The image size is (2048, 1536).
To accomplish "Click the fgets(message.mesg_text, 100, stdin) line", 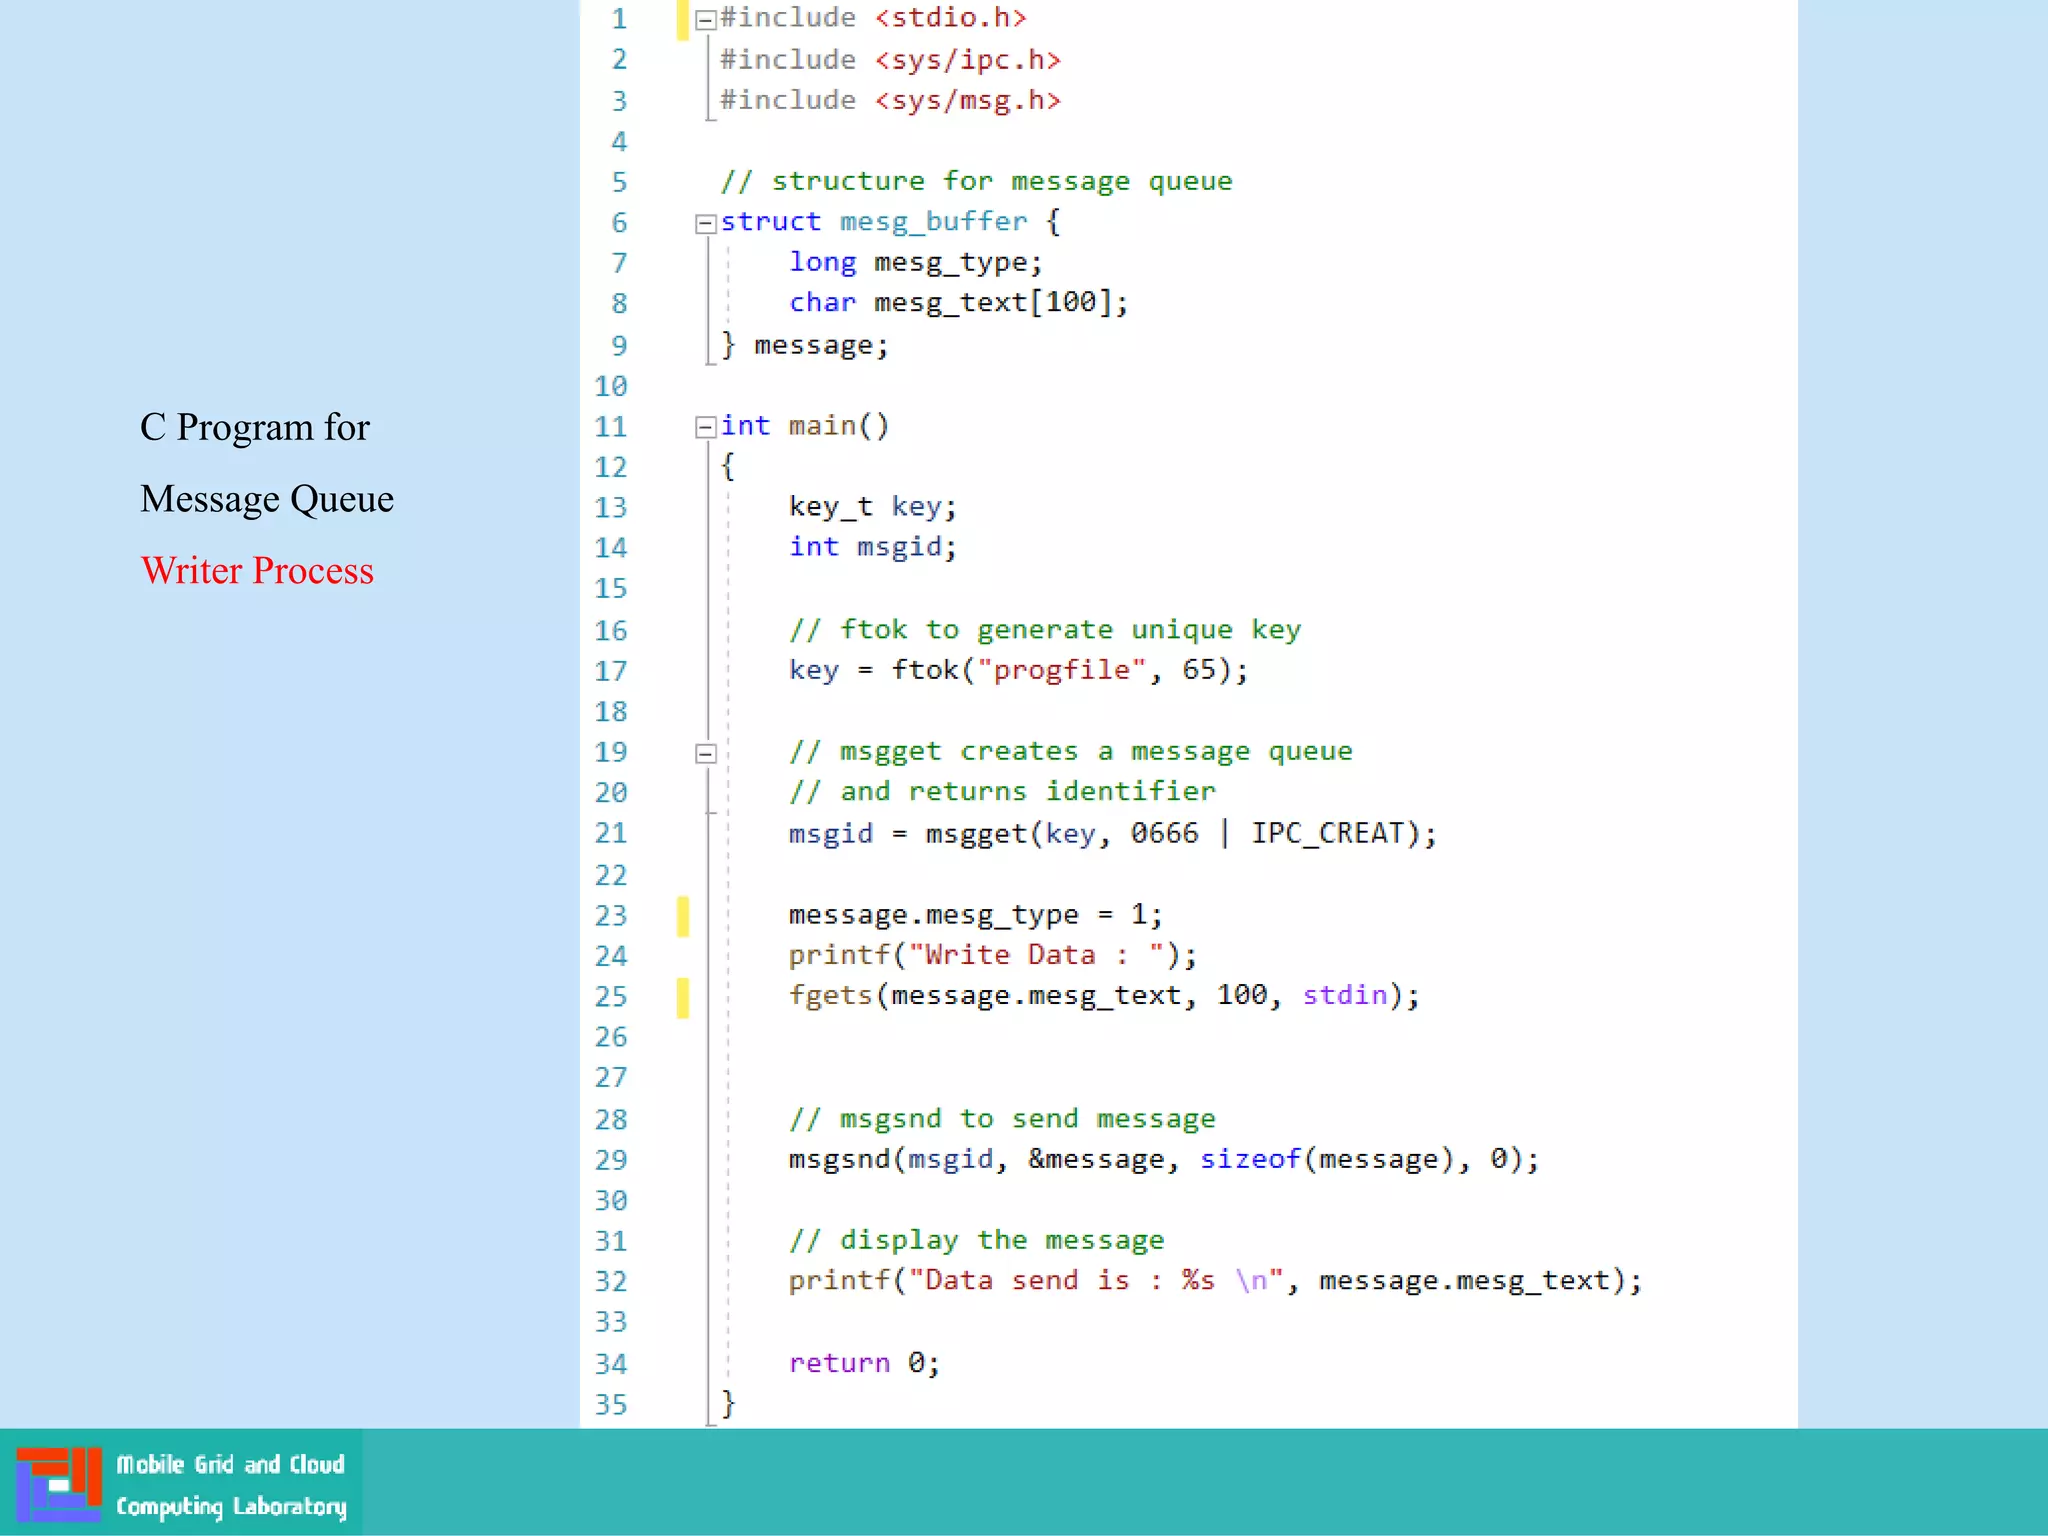I will [1104, 996].
